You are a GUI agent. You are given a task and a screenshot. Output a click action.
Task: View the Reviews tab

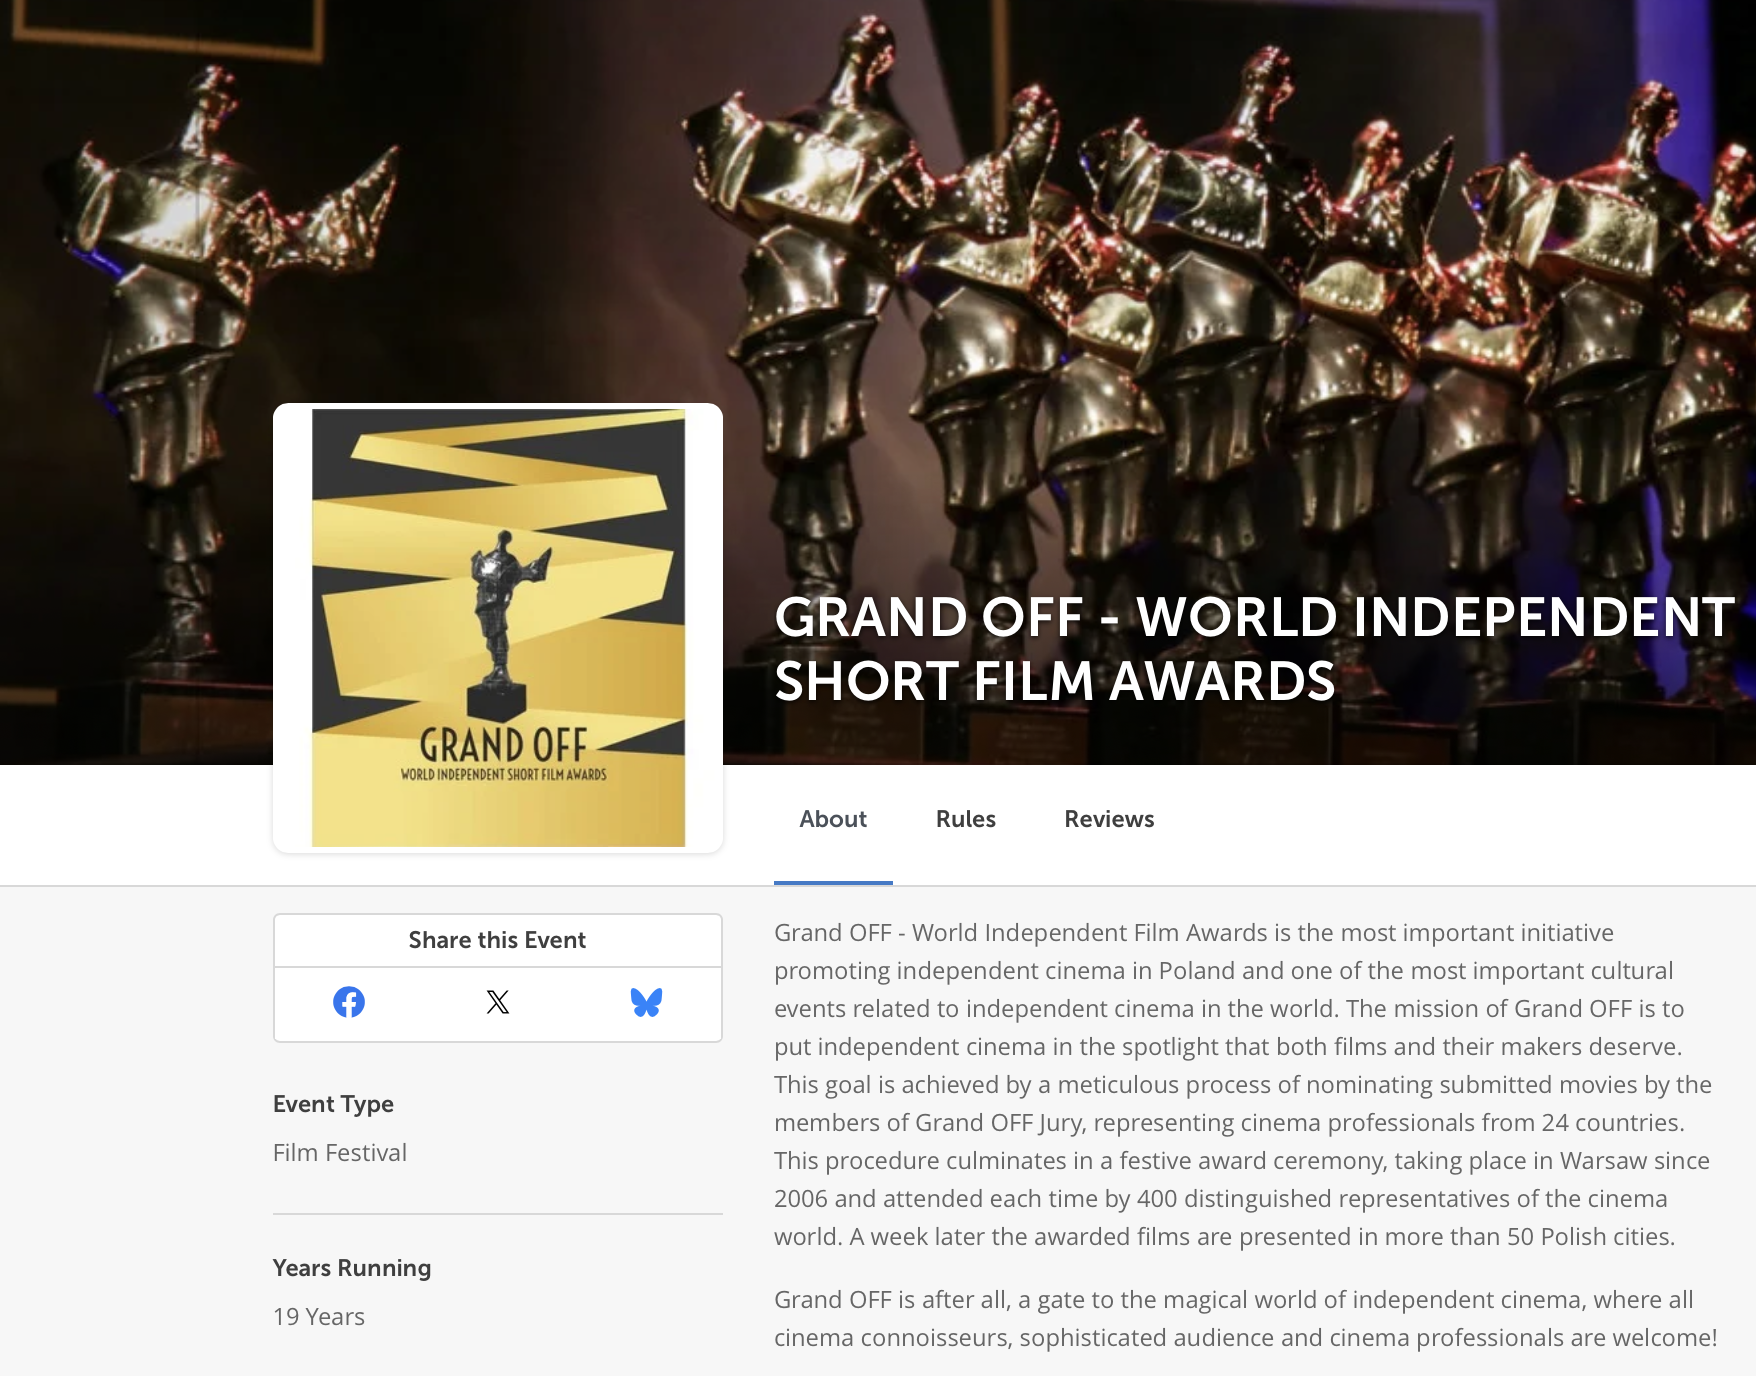[x=1109, y=819]
